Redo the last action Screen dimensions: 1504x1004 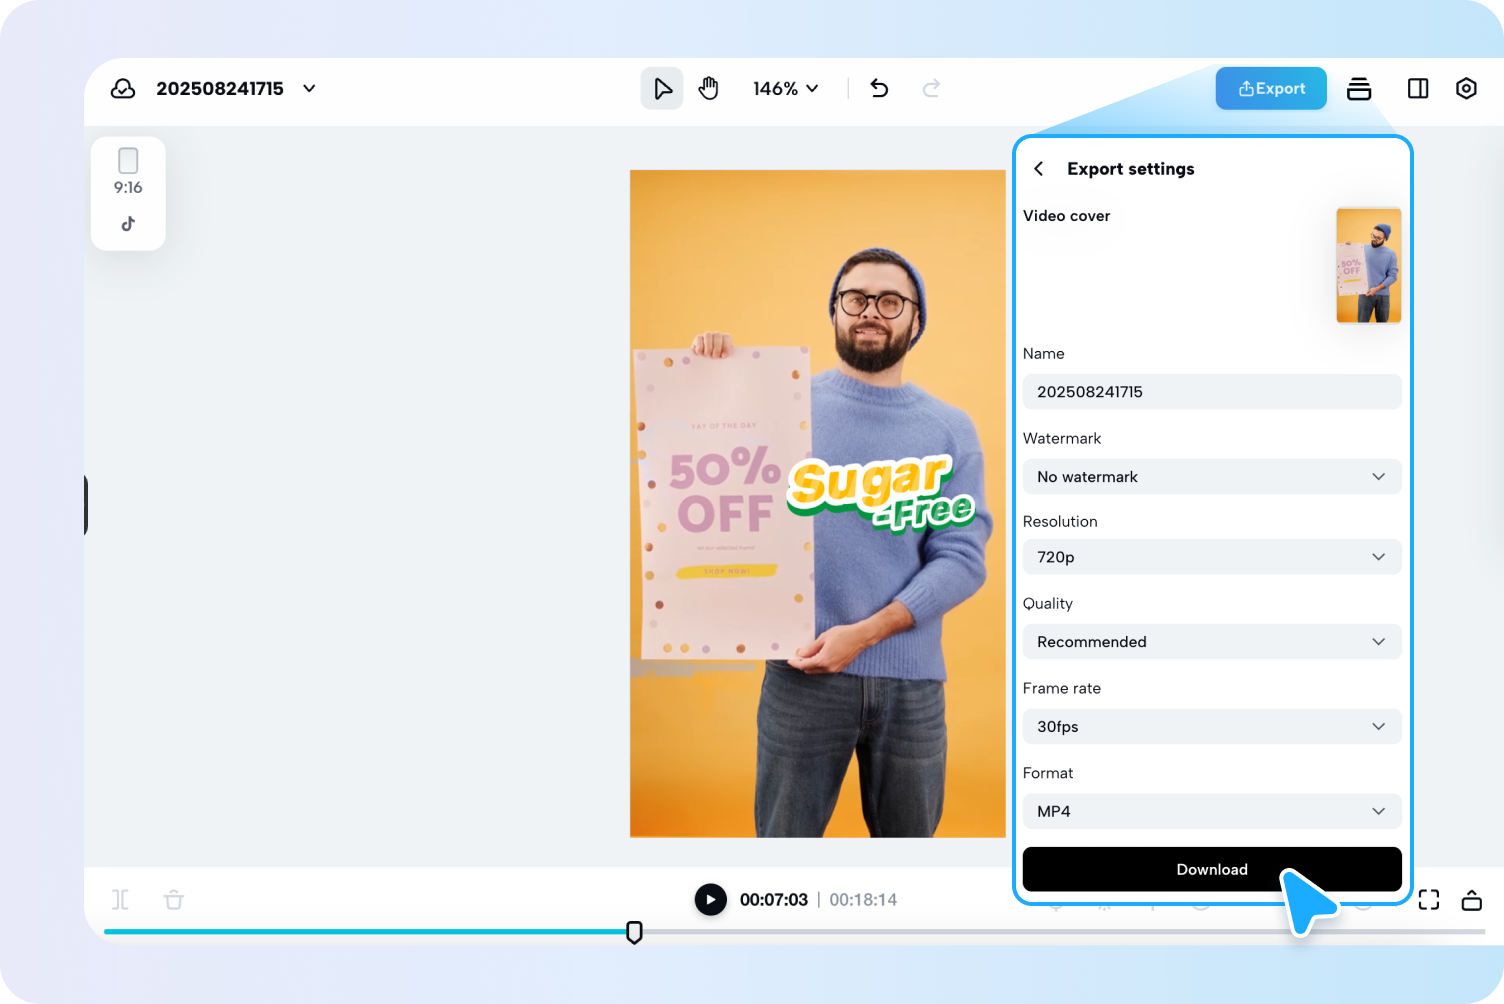pyautogui.click(x=931, y=88)
